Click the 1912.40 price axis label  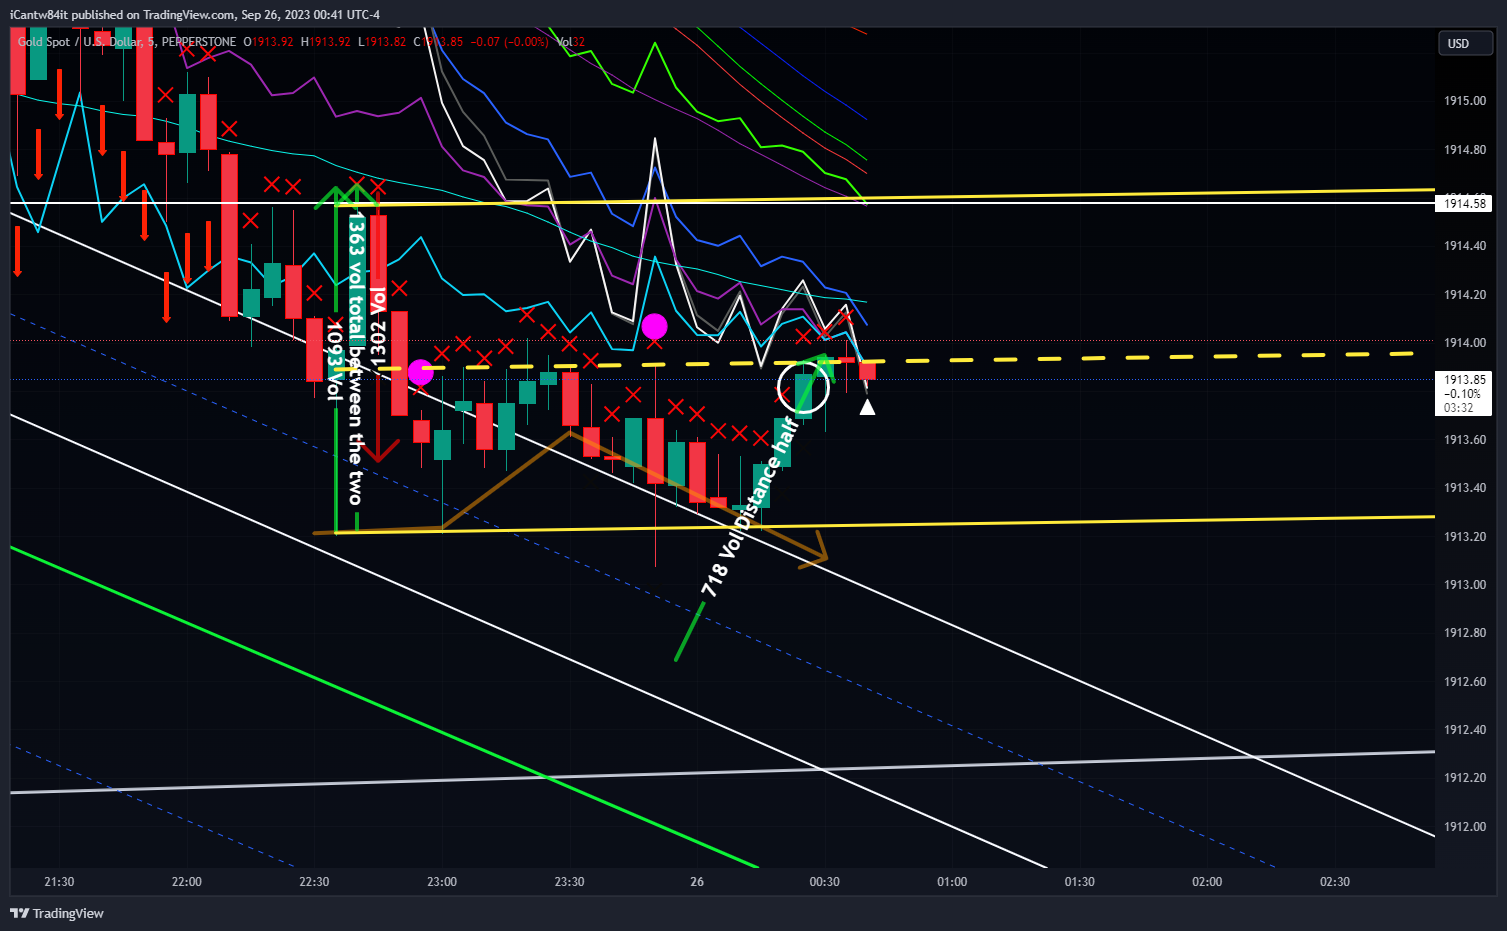(1464, 730)
